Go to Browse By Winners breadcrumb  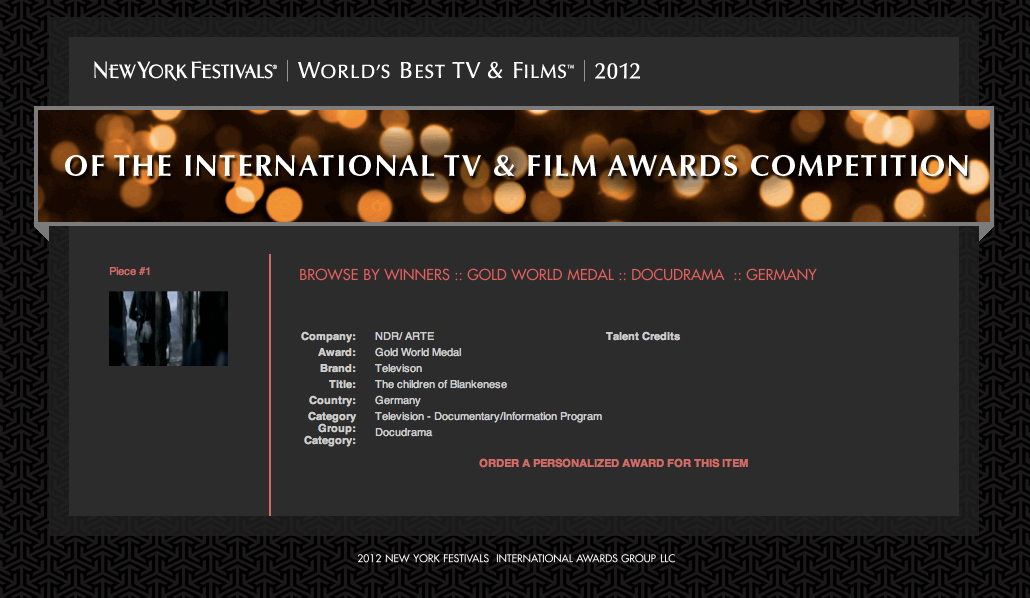(x=374, y=275)
